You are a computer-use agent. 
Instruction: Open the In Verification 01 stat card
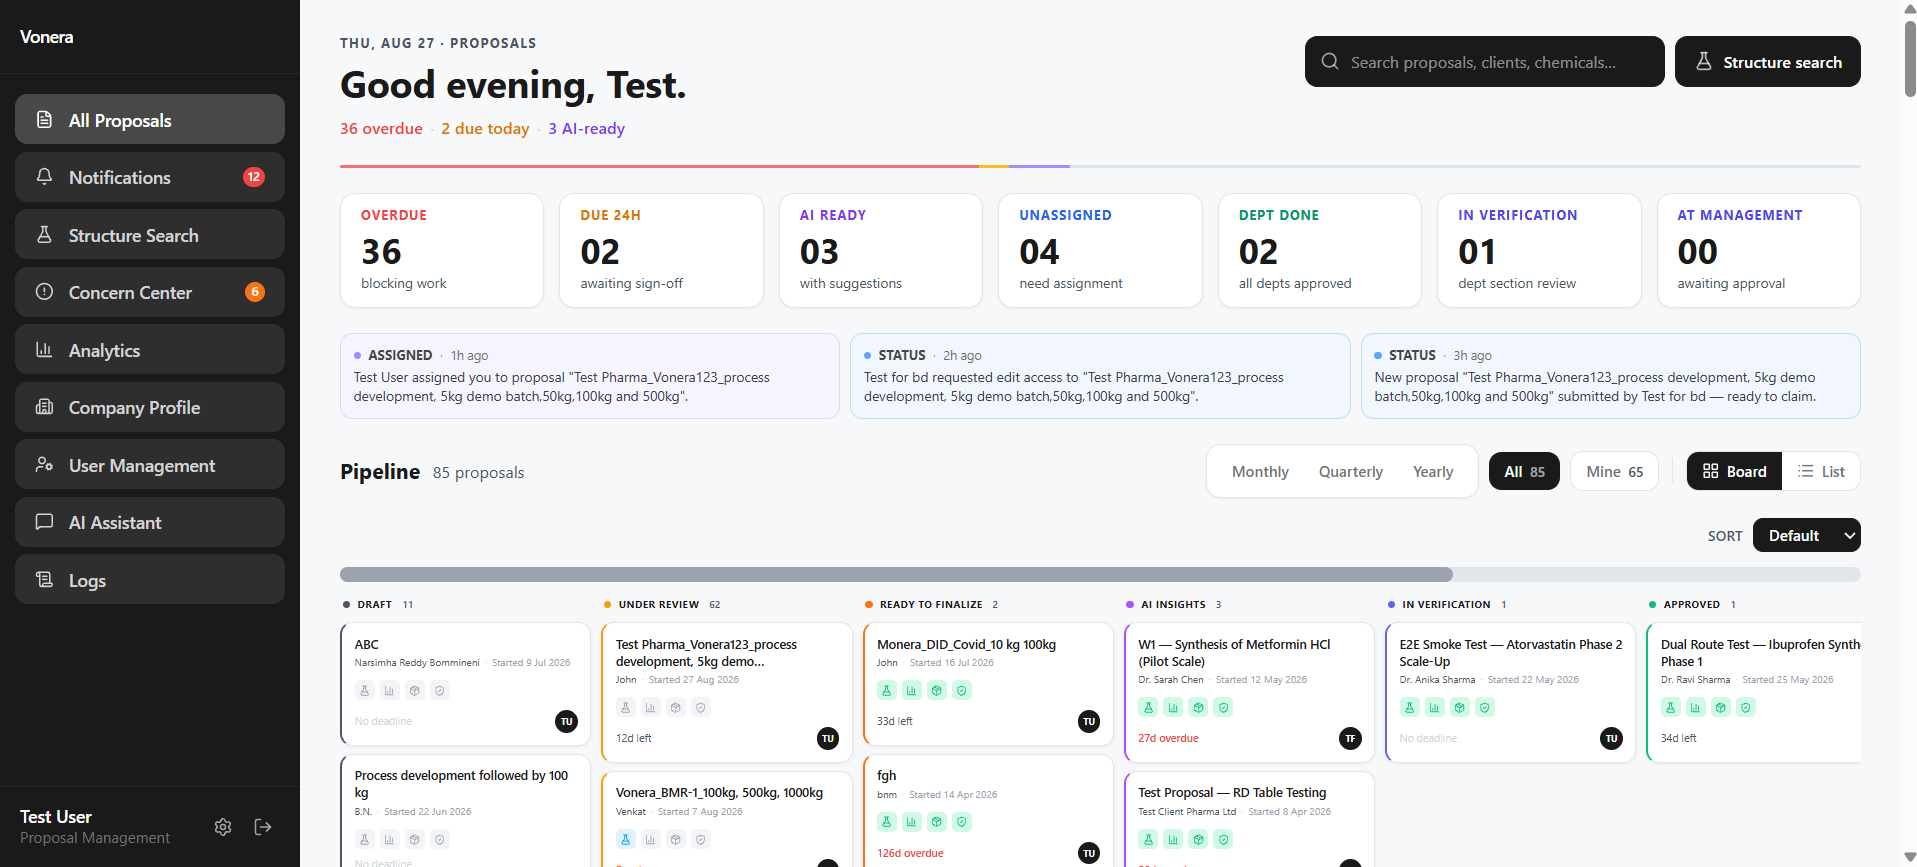tap(1539, 250)
